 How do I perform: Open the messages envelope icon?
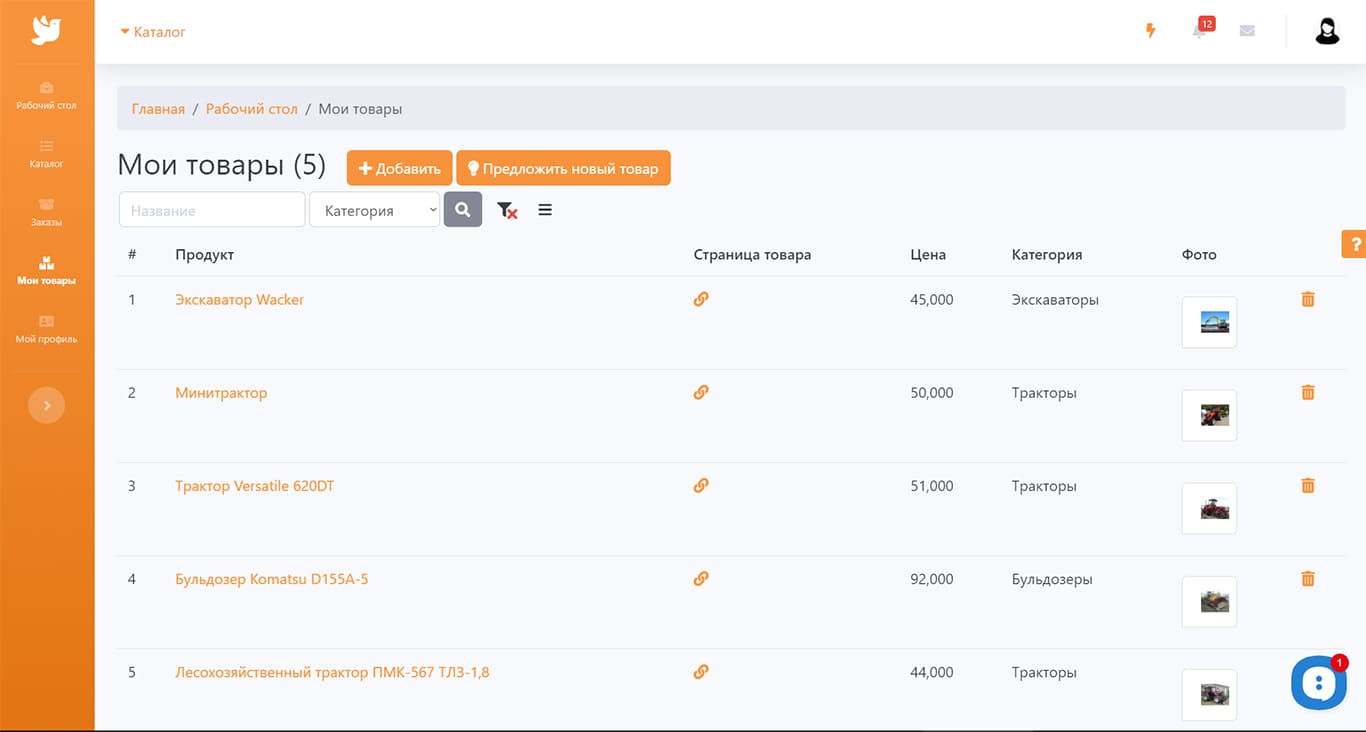coord(1247,31)
